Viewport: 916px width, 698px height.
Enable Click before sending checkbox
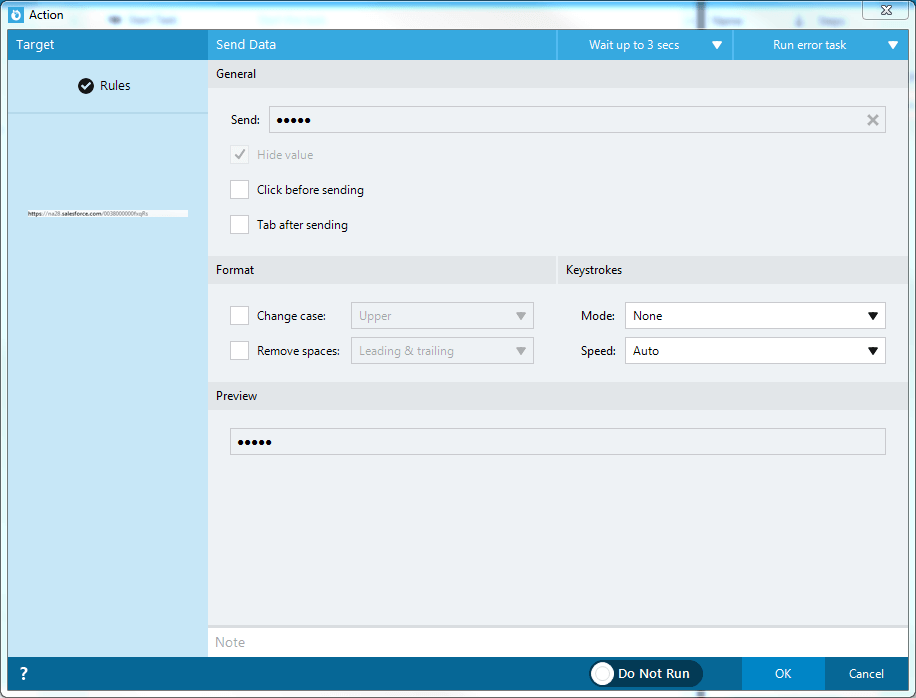click(240, 190)
